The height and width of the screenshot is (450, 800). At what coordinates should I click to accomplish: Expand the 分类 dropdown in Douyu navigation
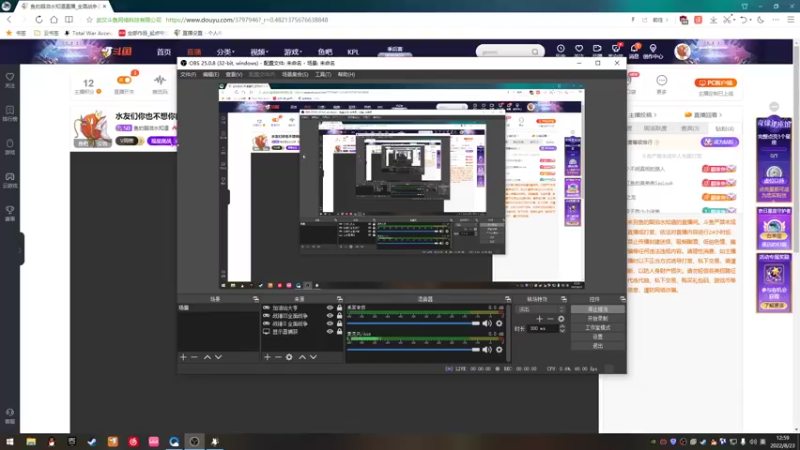pos(226,52)
